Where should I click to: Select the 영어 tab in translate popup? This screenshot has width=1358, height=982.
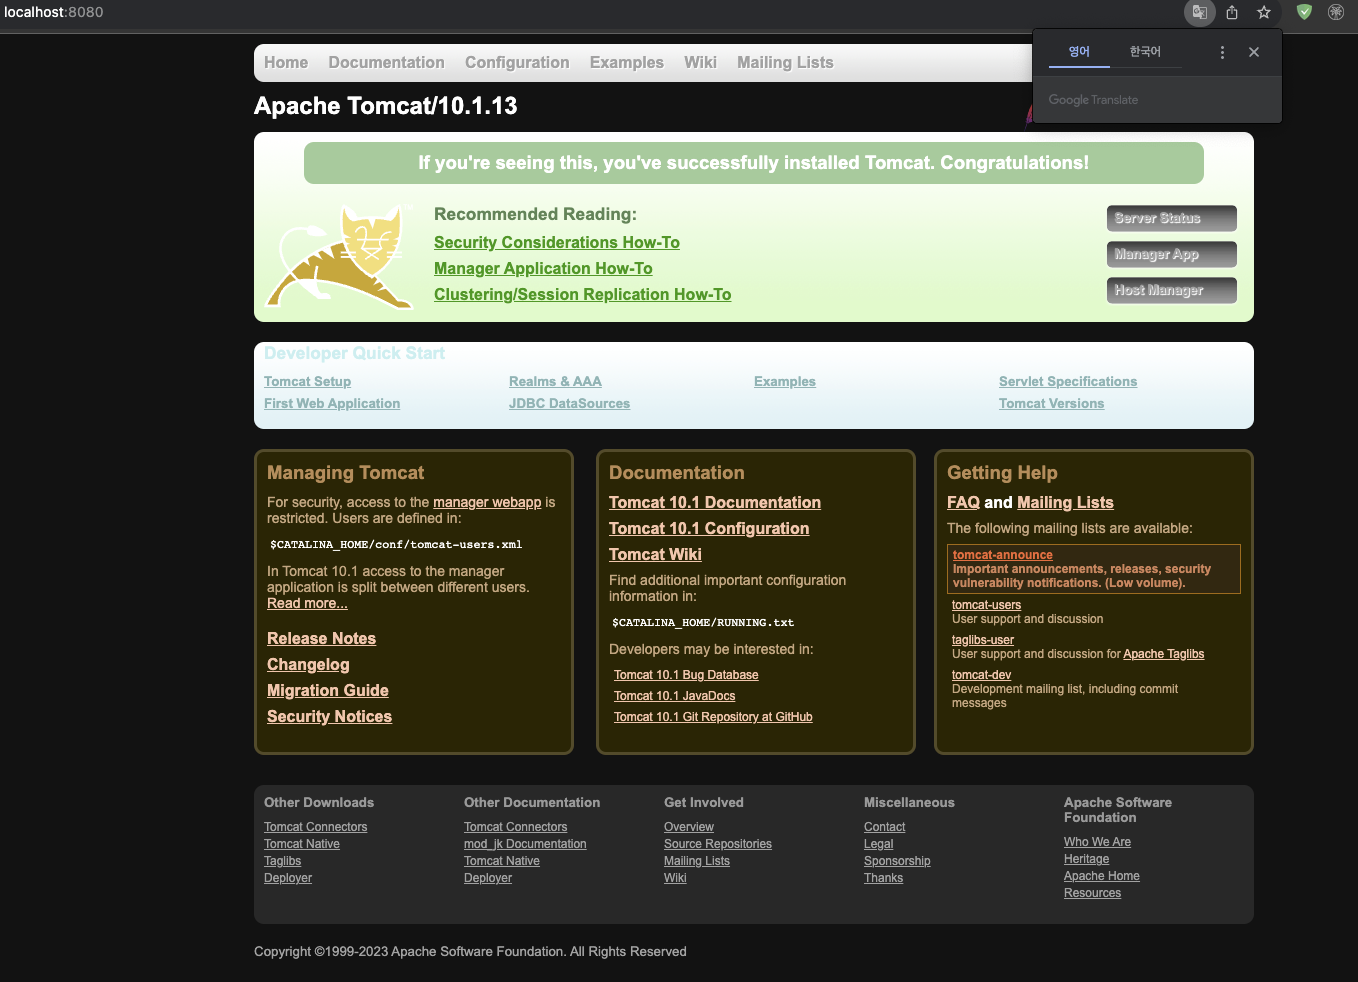point(1079,51)
